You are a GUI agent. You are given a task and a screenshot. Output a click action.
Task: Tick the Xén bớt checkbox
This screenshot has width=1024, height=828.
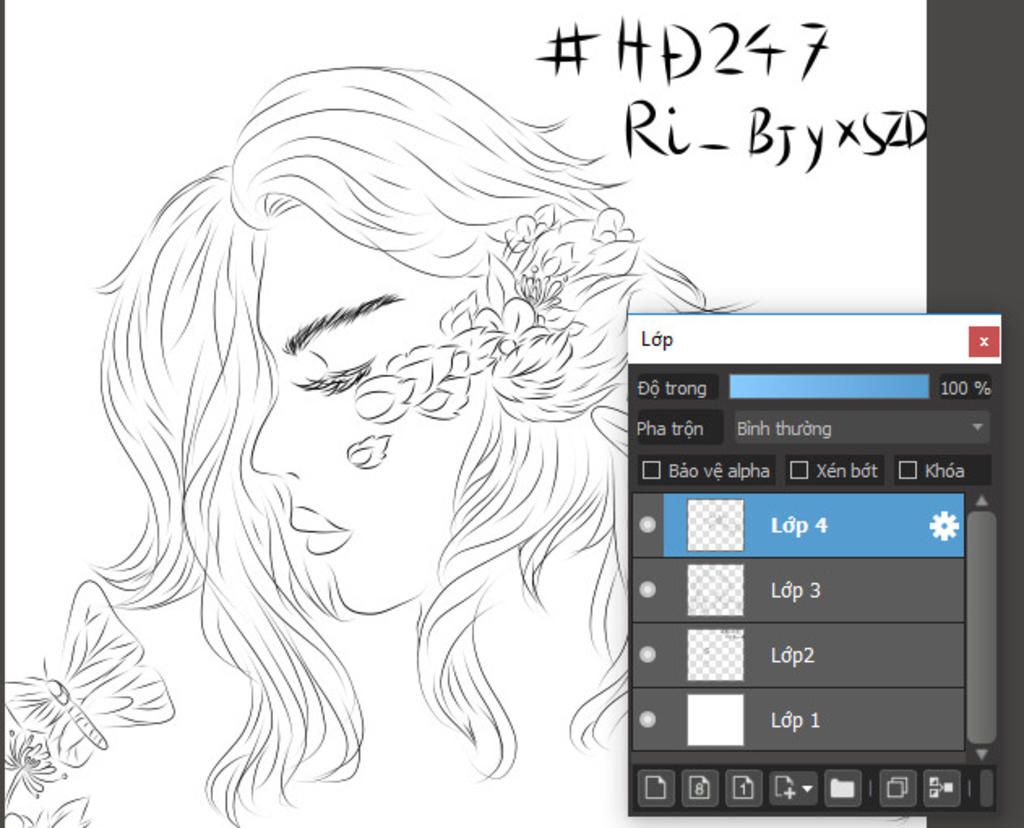(799, 470)
